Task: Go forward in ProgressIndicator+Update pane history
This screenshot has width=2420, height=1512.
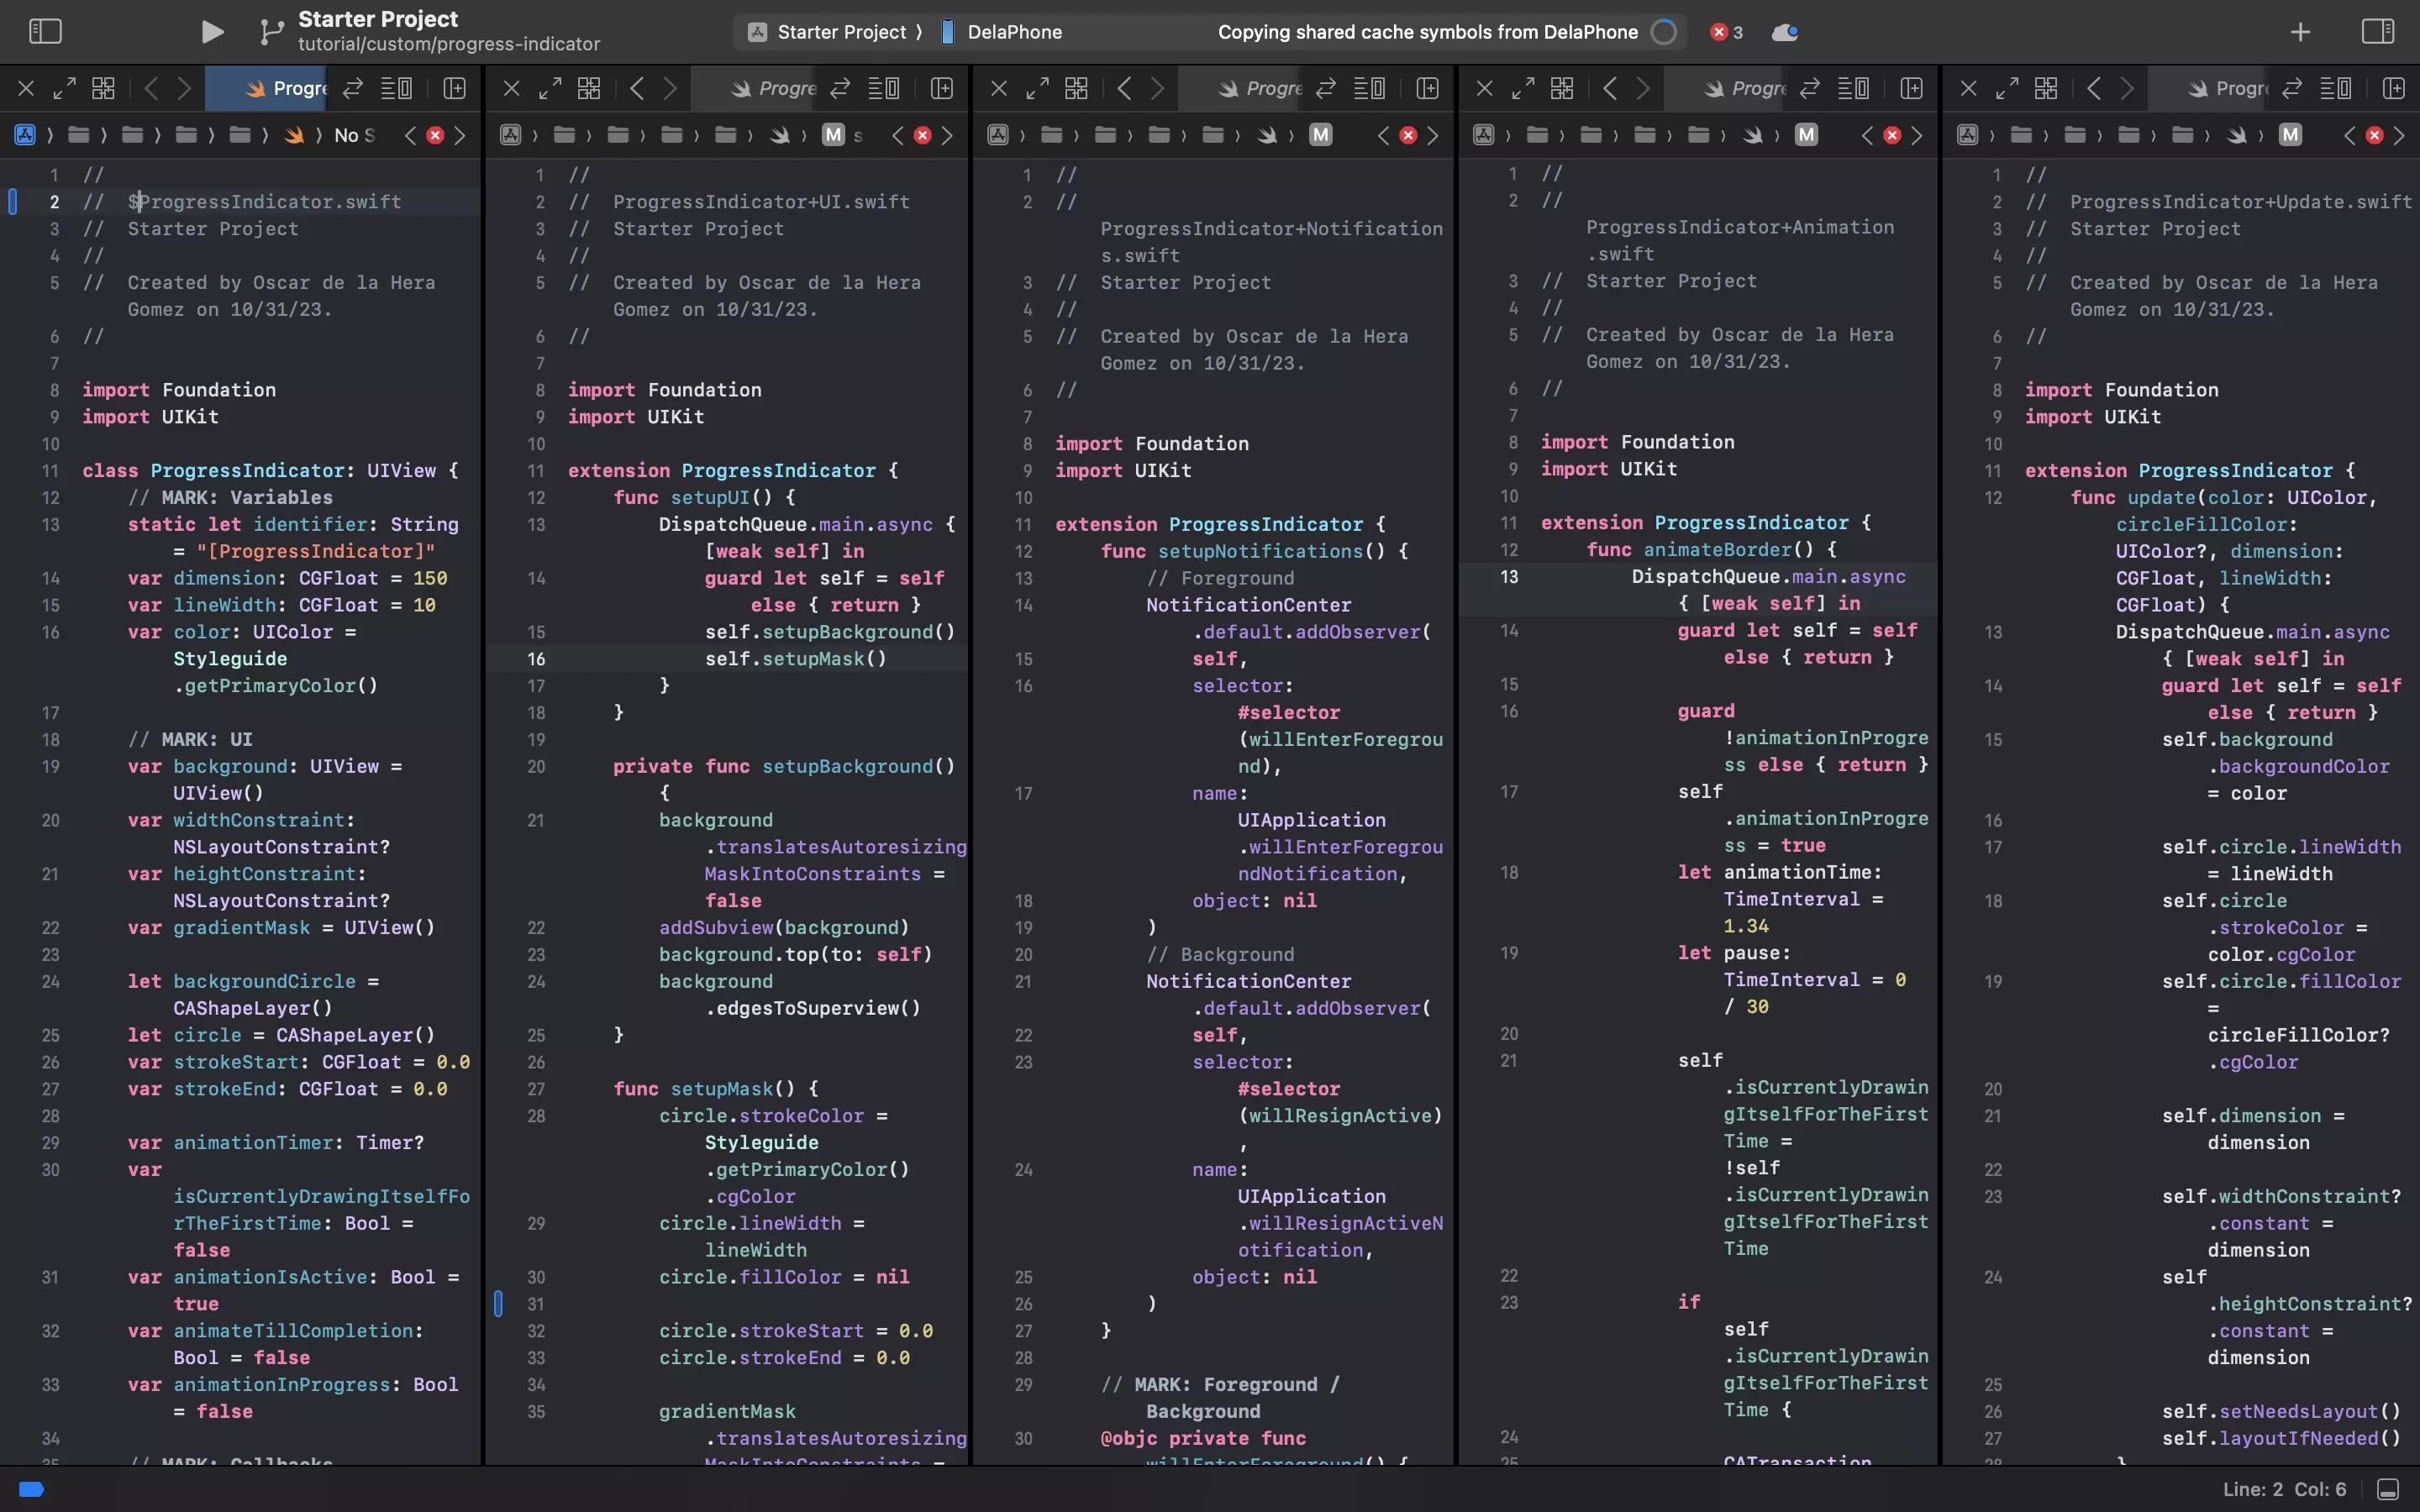Action: pos(2127,88)
